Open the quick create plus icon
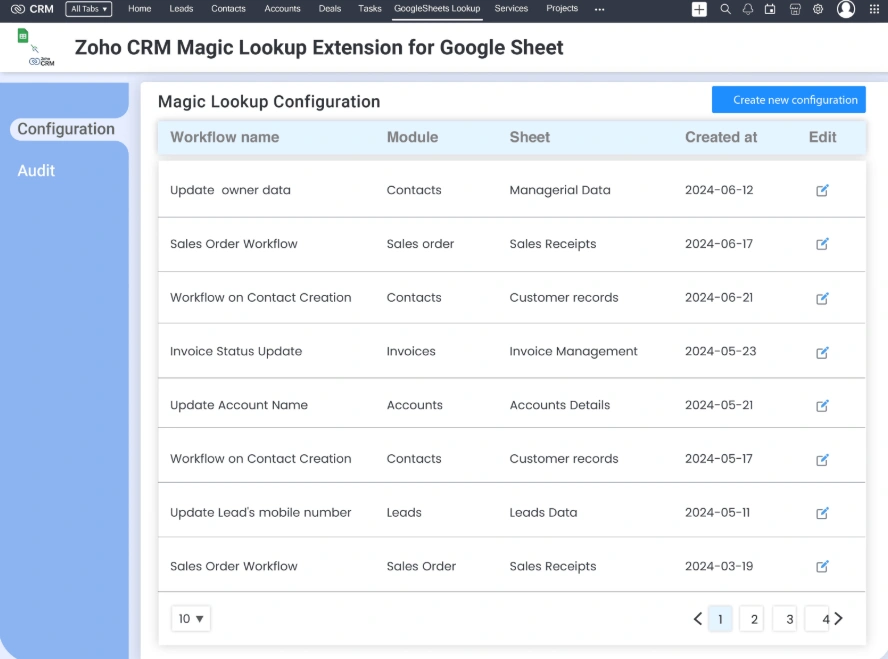The image size is (888, 659). pyautogui.click(x=699, y=9)
